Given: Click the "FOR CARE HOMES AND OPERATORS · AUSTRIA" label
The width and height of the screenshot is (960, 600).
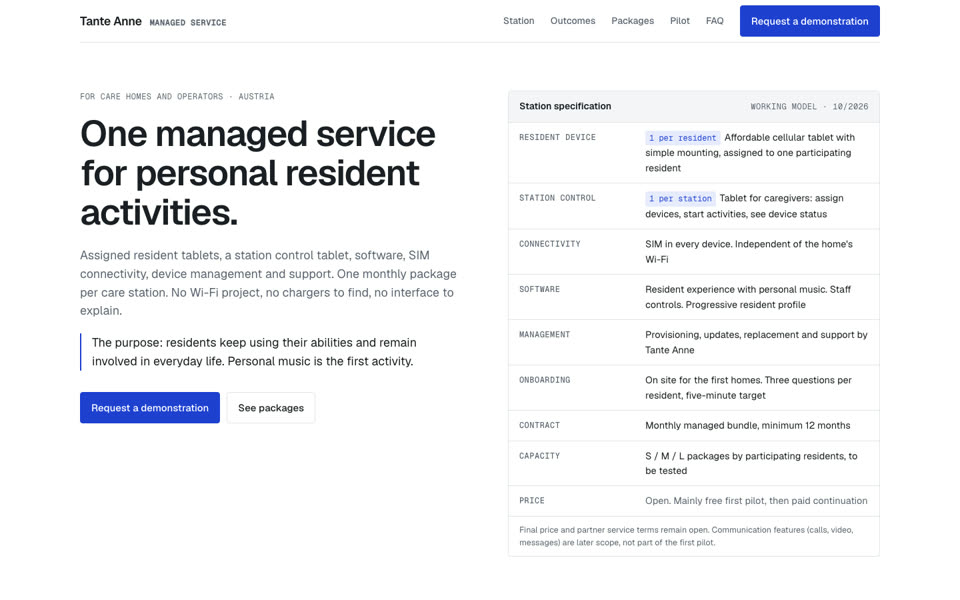Looking at the screenshot, I should 177,96.
